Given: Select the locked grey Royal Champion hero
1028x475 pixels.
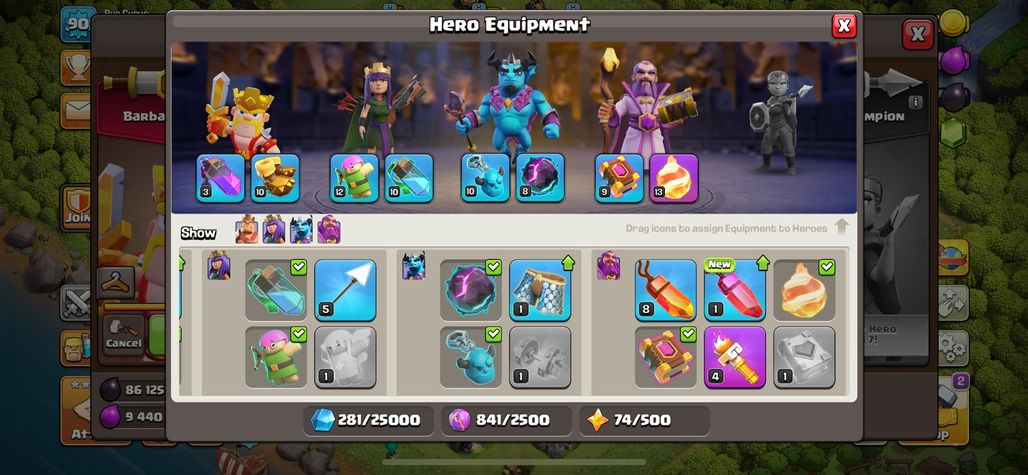Looking at the screenshot, I should (x=778, y=123).
